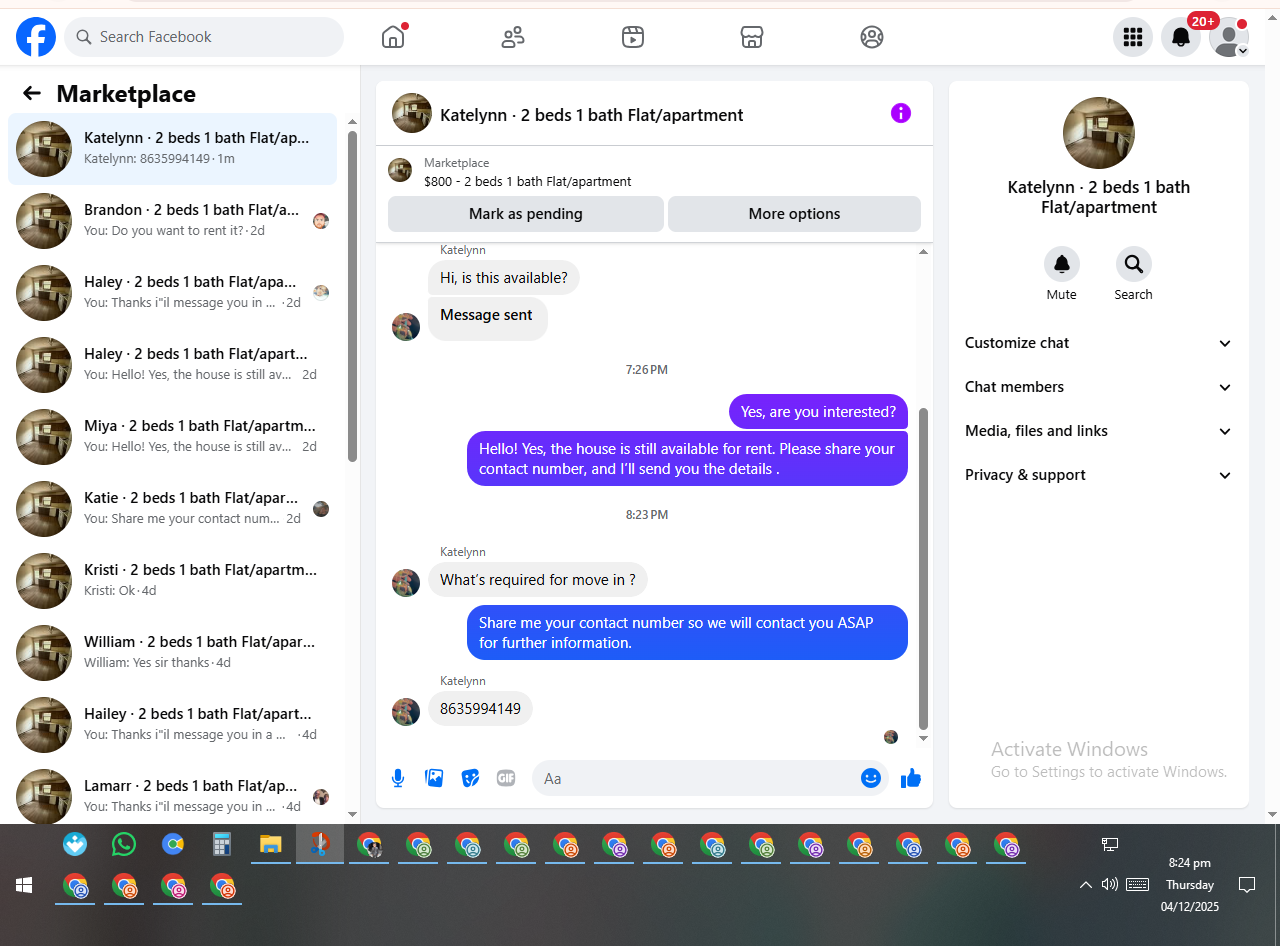Expand the Privacy & support section

click(x=1098, y=475)
